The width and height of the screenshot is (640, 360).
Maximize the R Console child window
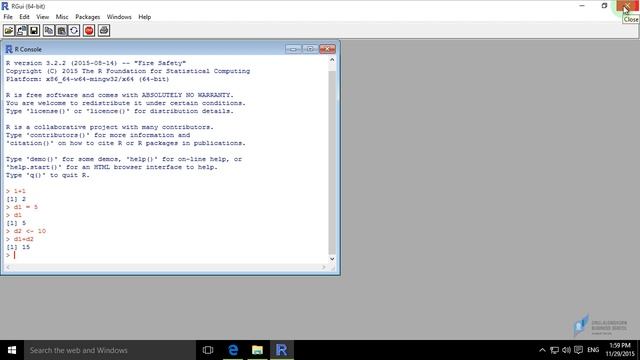(x=310, y=49)
